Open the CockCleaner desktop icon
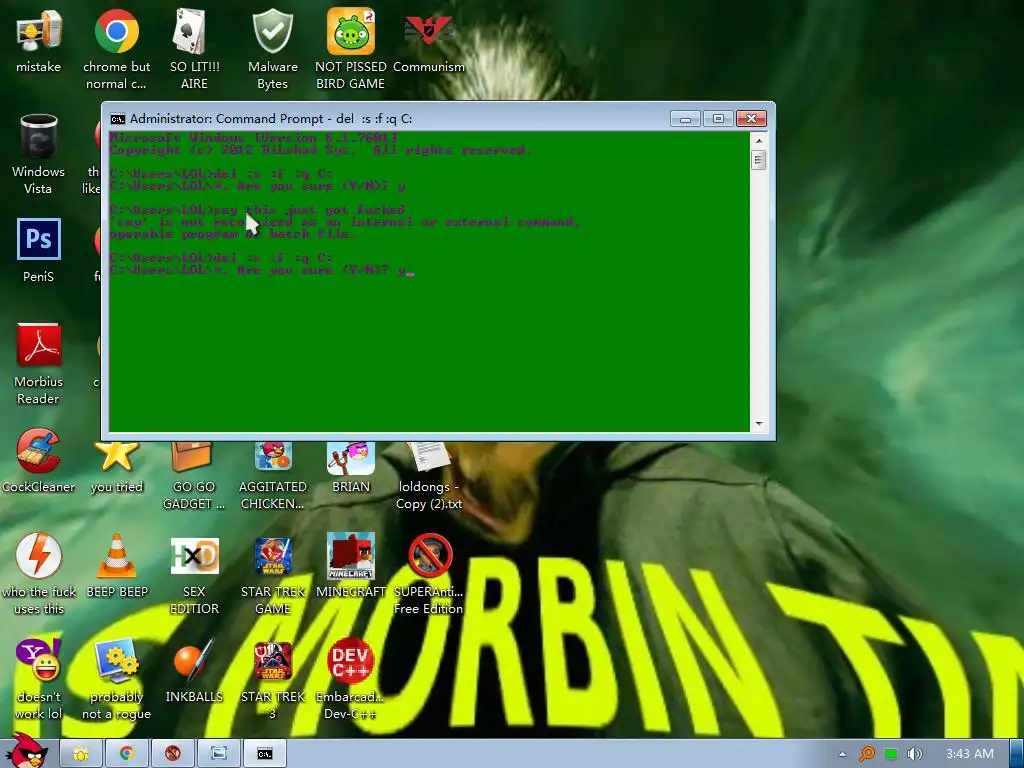Image resolution: width=1024 pixels, height=768 pixels. [x=39, y=460]
